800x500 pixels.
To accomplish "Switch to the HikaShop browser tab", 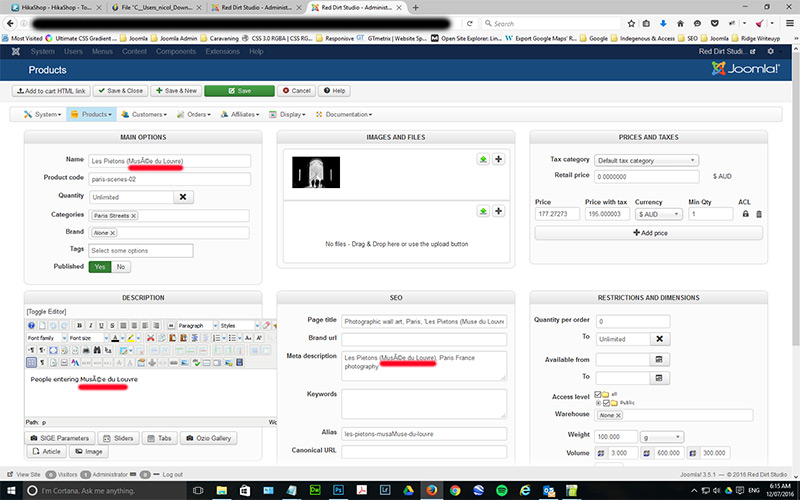I will click(x=55, y=8).
